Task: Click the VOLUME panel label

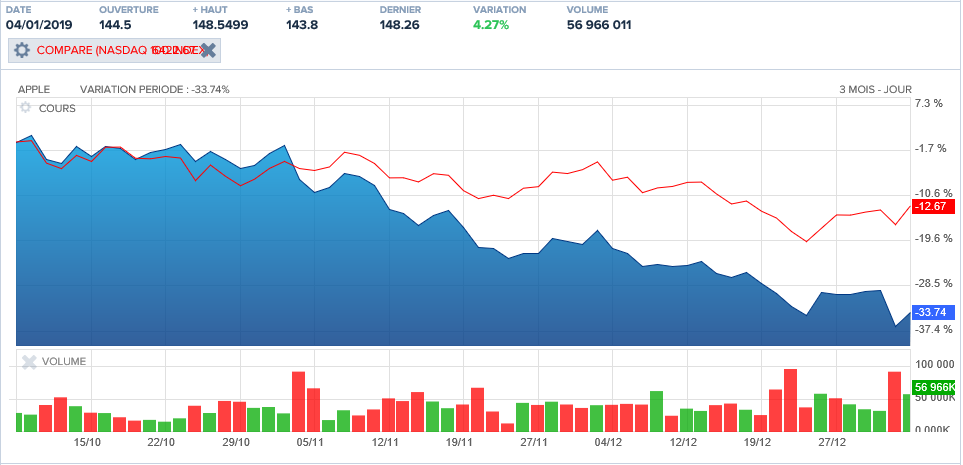Action: coord(64,362)
